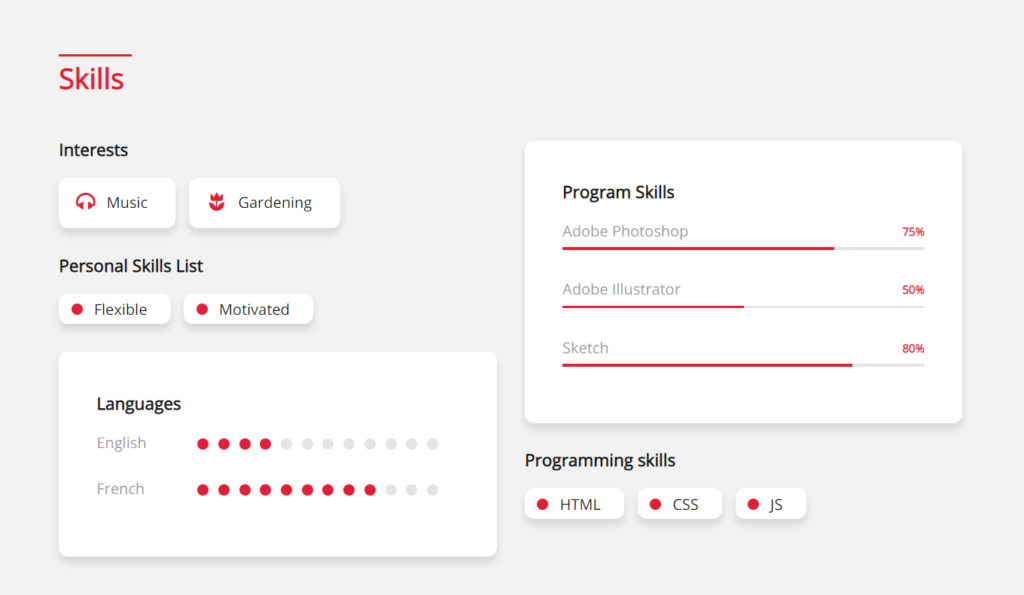Click the red dot in CSS tag
The width and height of the screenshot is (1024, 595).
(x=656, y=504)
